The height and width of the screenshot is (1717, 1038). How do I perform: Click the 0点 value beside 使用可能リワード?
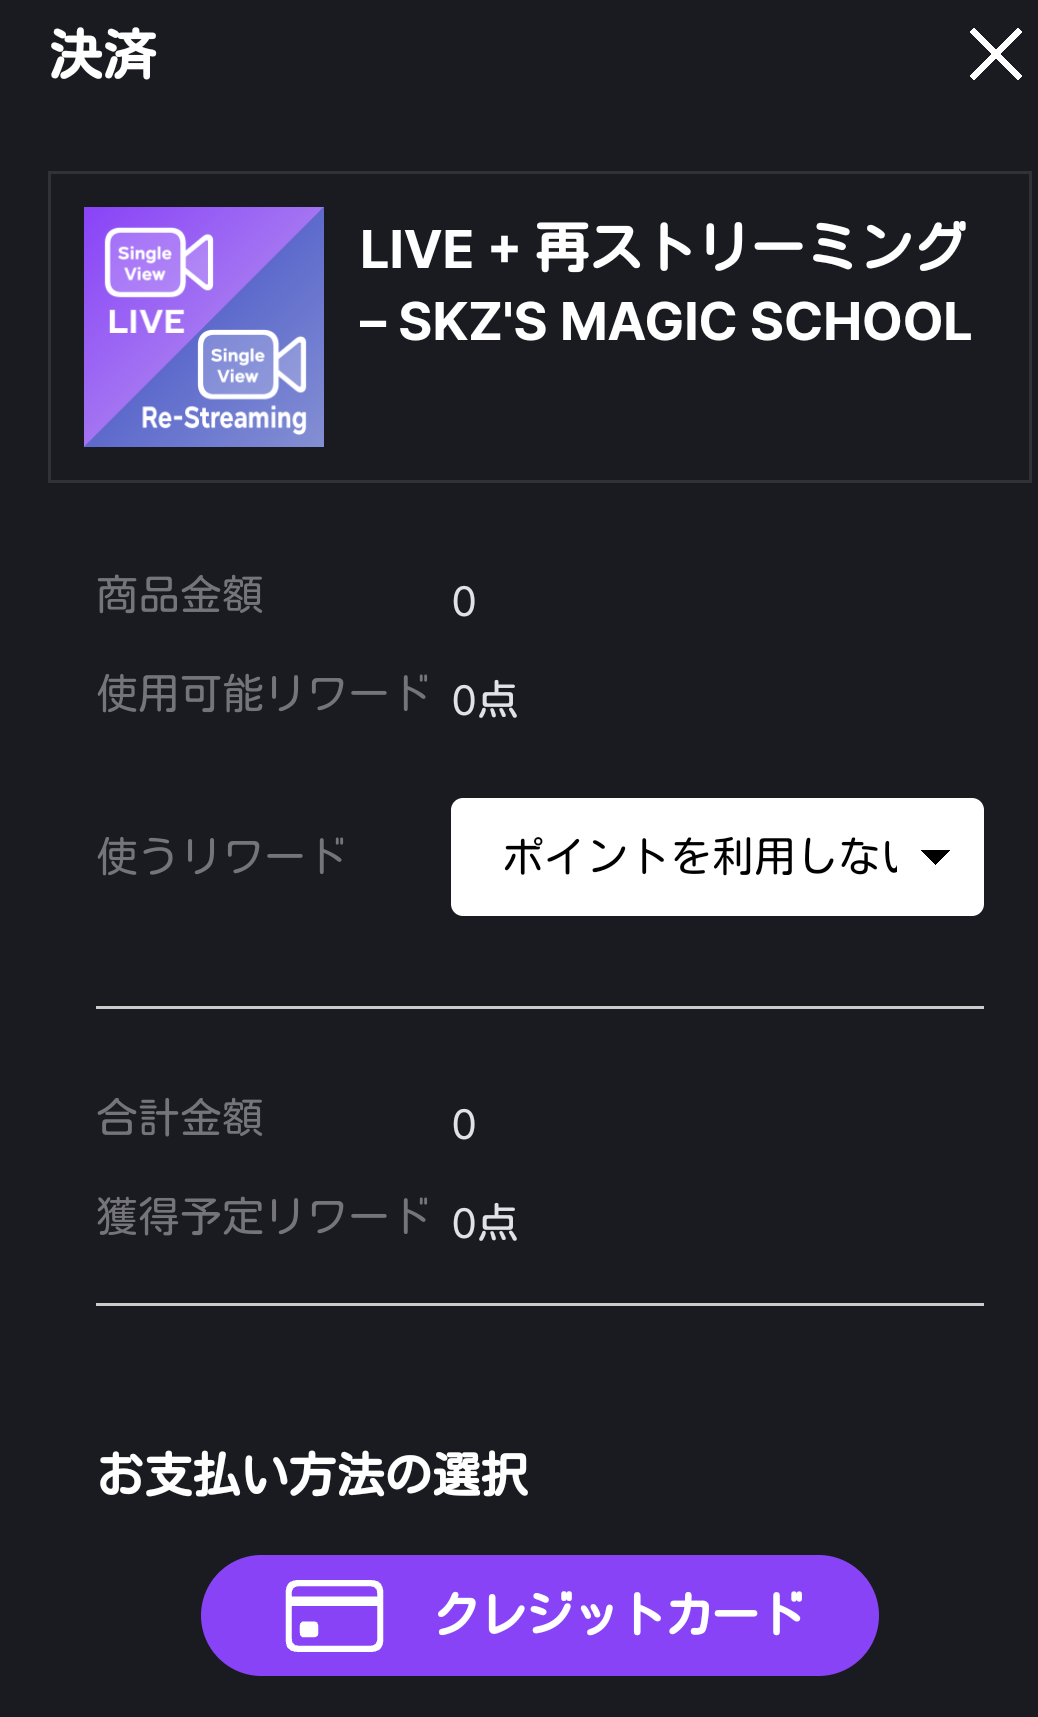(x=485, y=700)
